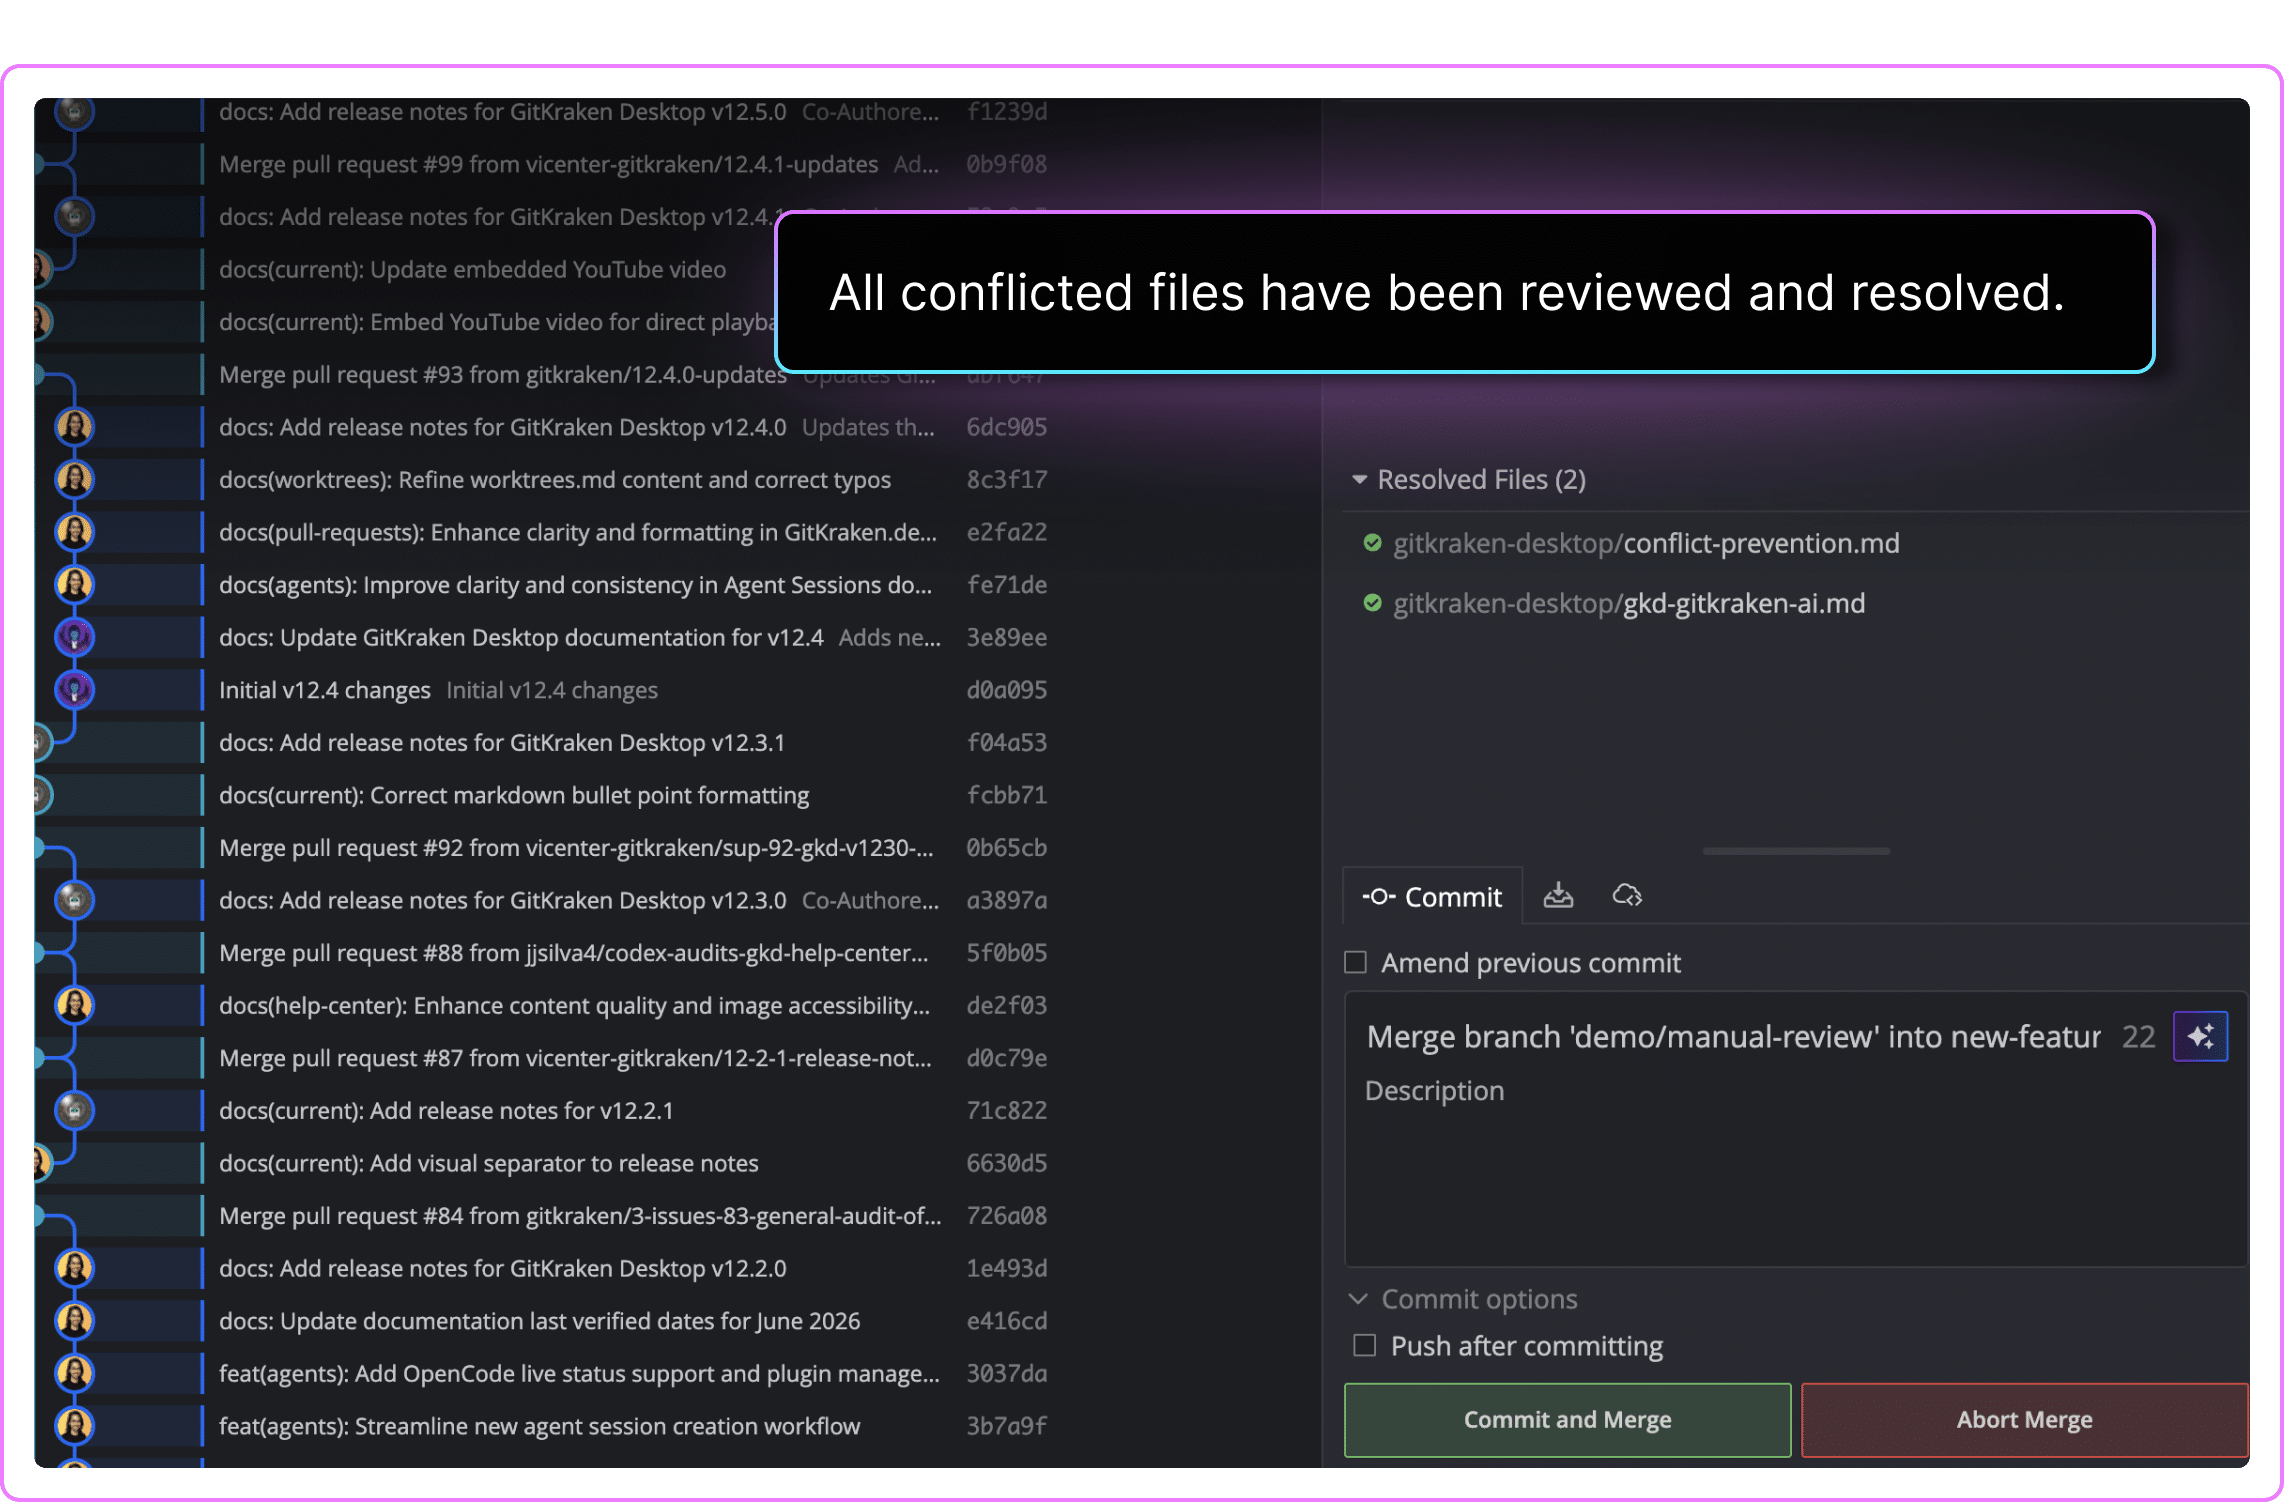Click green check beside gkd-gitkraken-ai.md

tap(1372, 603)
